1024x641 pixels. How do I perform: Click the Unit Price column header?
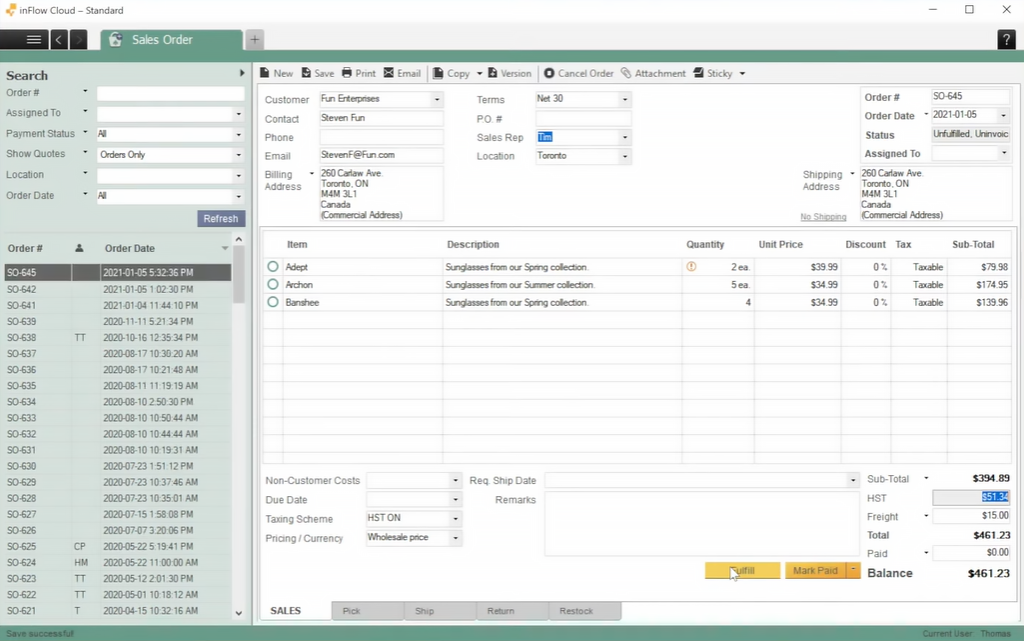tap(780, 244)
